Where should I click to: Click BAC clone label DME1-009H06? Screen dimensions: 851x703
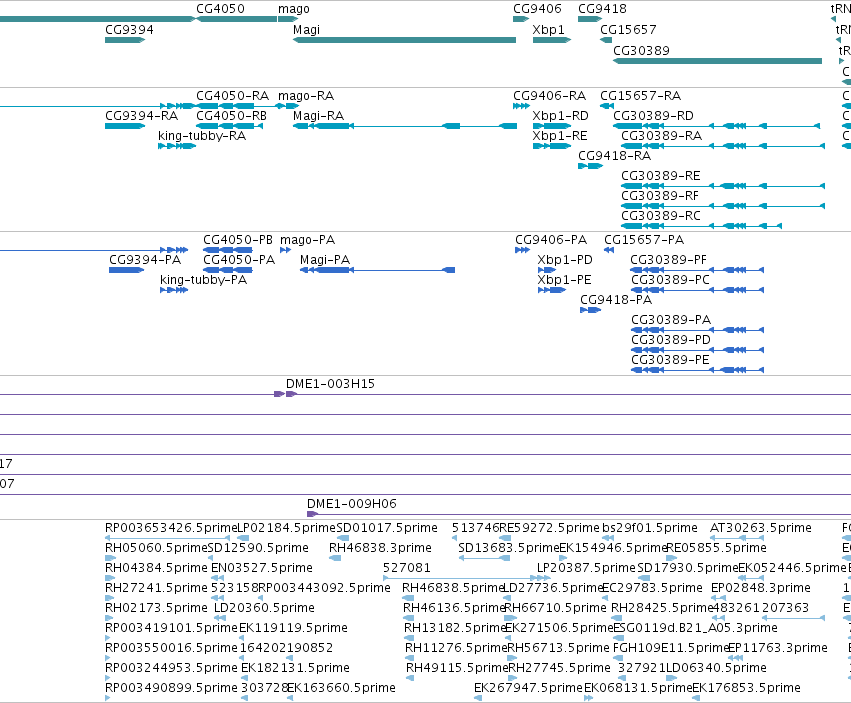tap(352, 504)
